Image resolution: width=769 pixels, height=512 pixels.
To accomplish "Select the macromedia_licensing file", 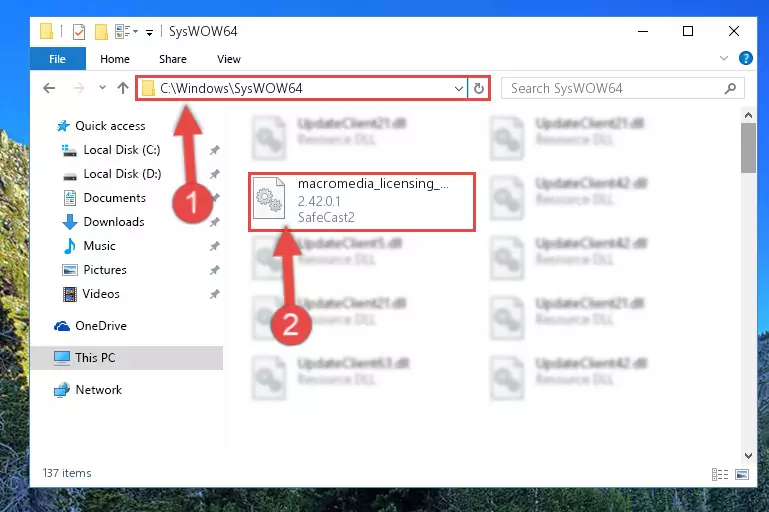I will [x=362, y=202].
